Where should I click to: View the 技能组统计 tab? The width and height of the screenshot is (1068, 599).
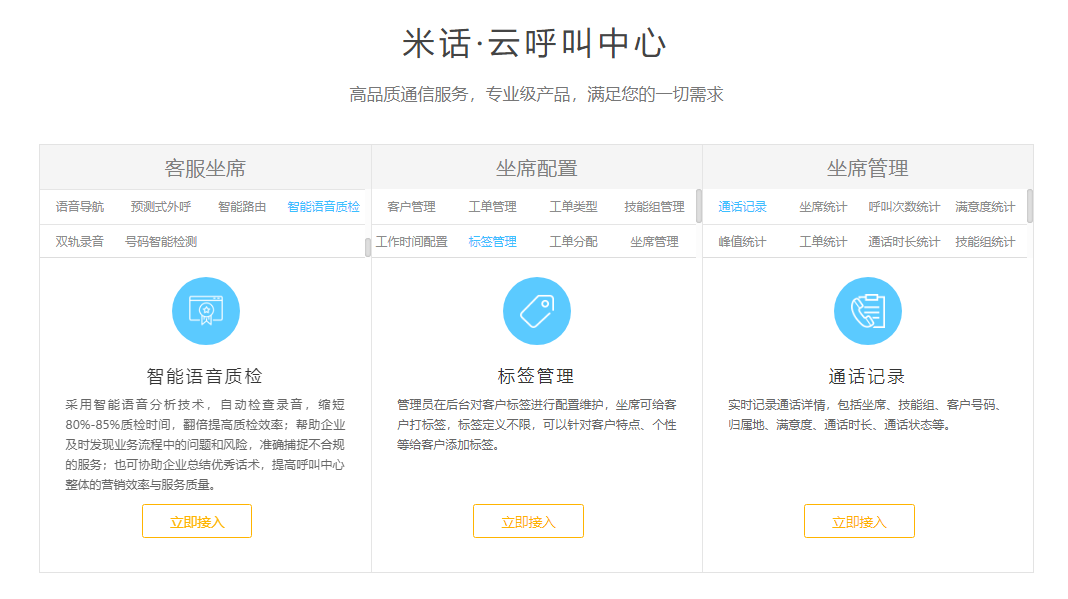coord(985,241)
